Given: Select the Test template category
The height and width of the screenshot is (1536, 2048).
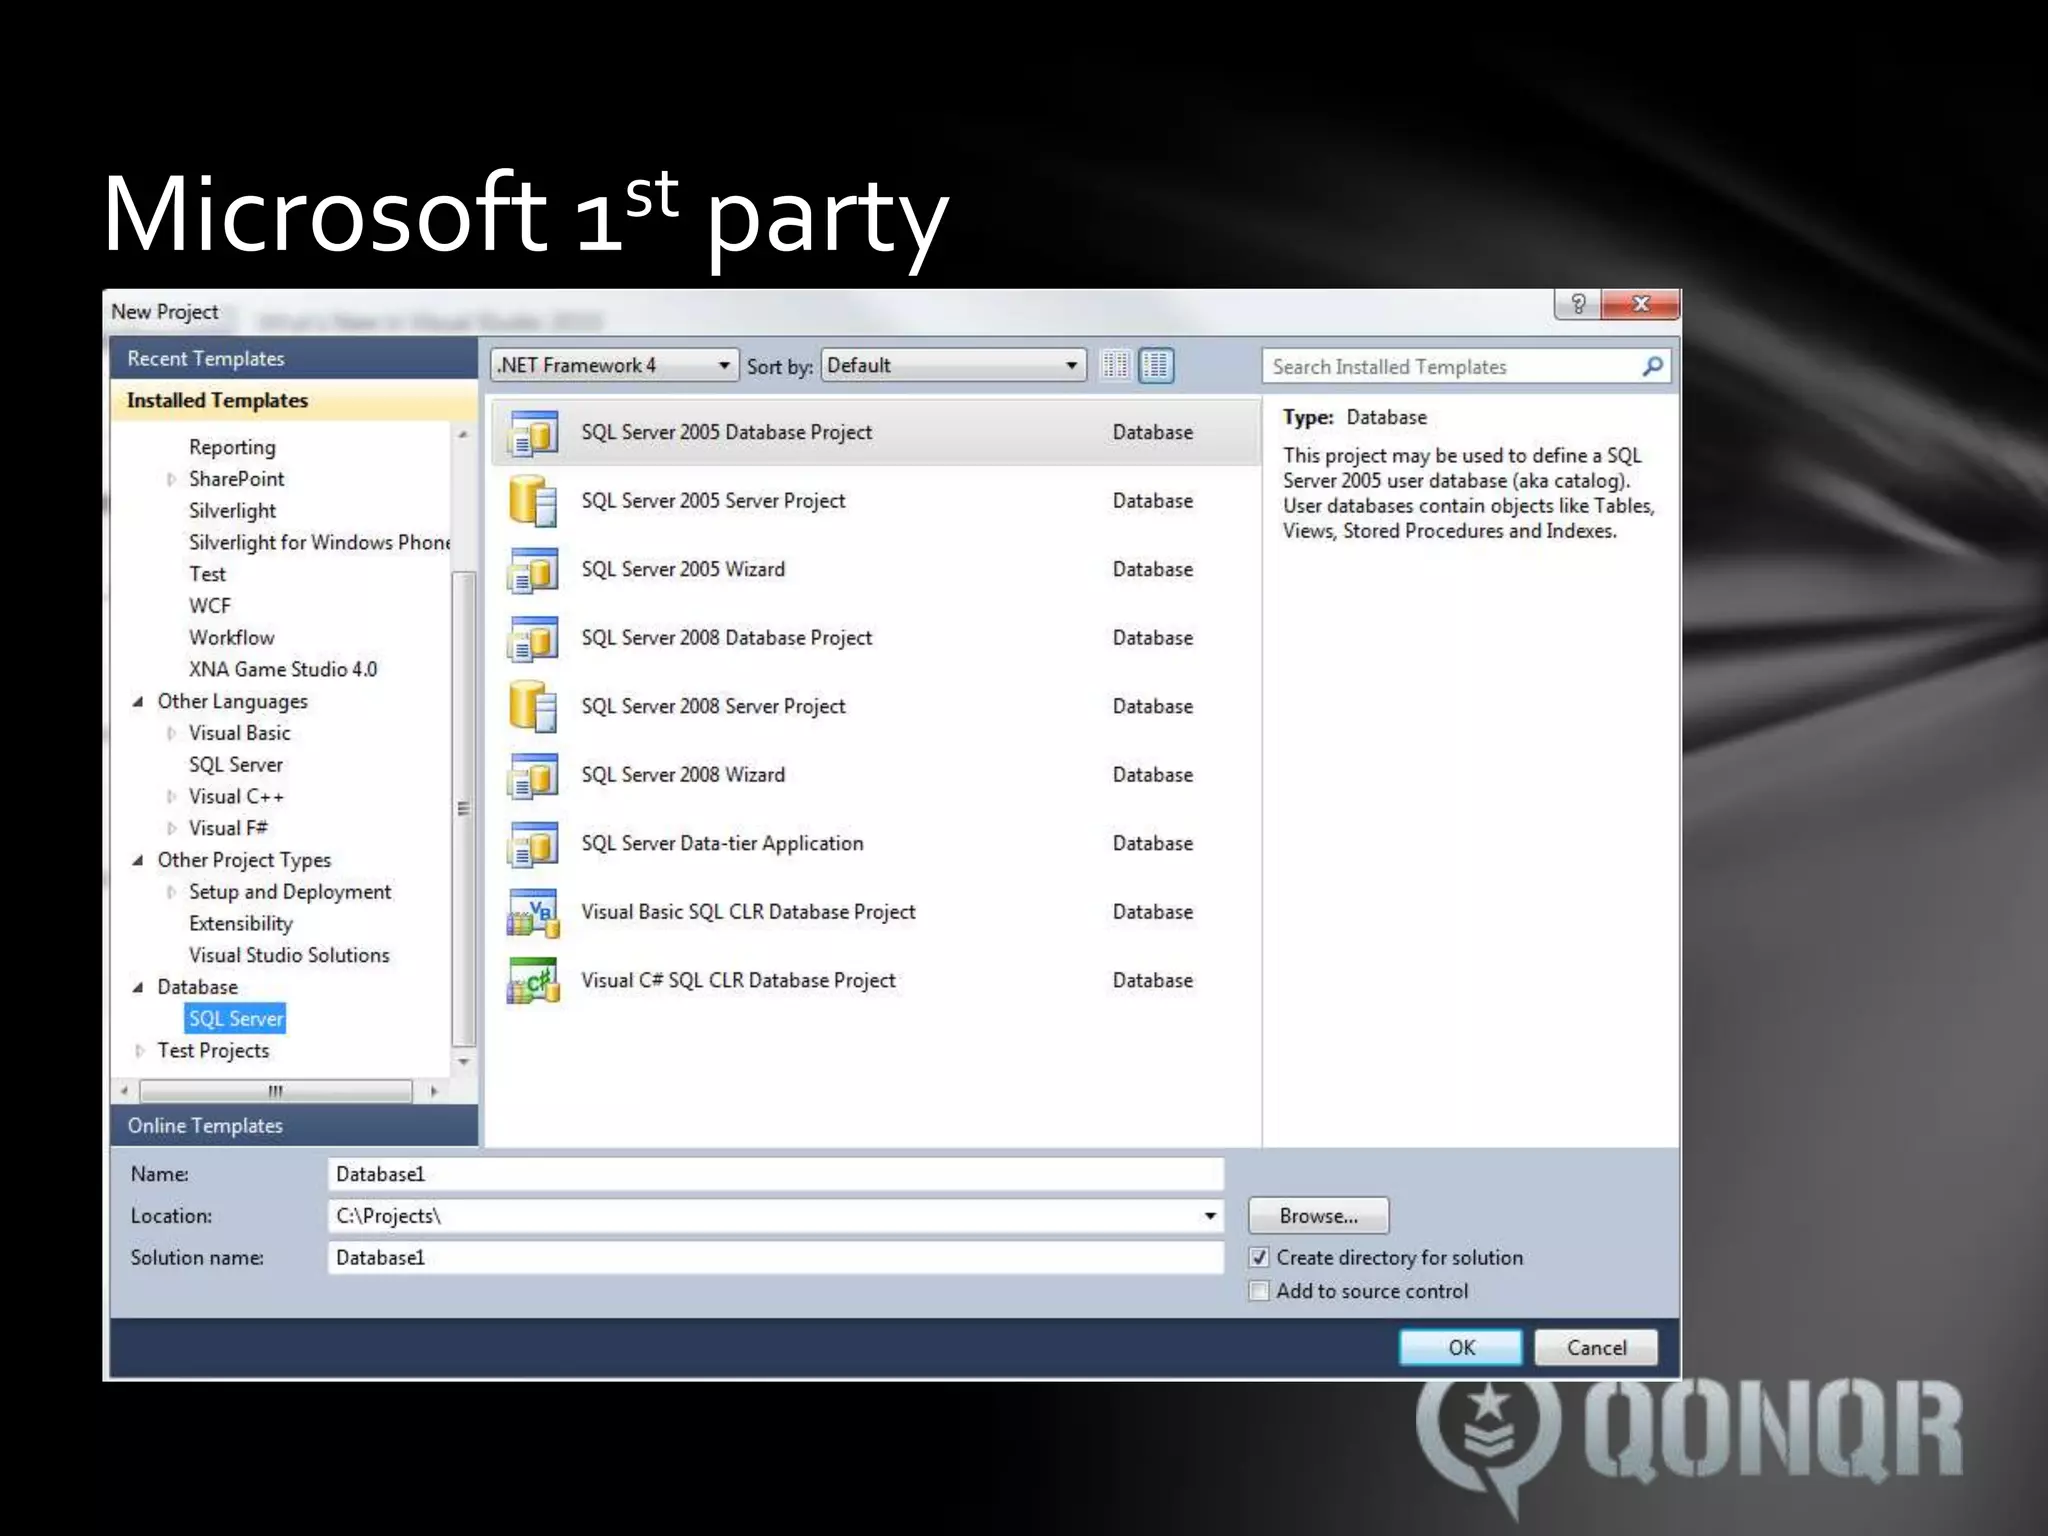Looking at the screenshot, I should click(208, 574).
